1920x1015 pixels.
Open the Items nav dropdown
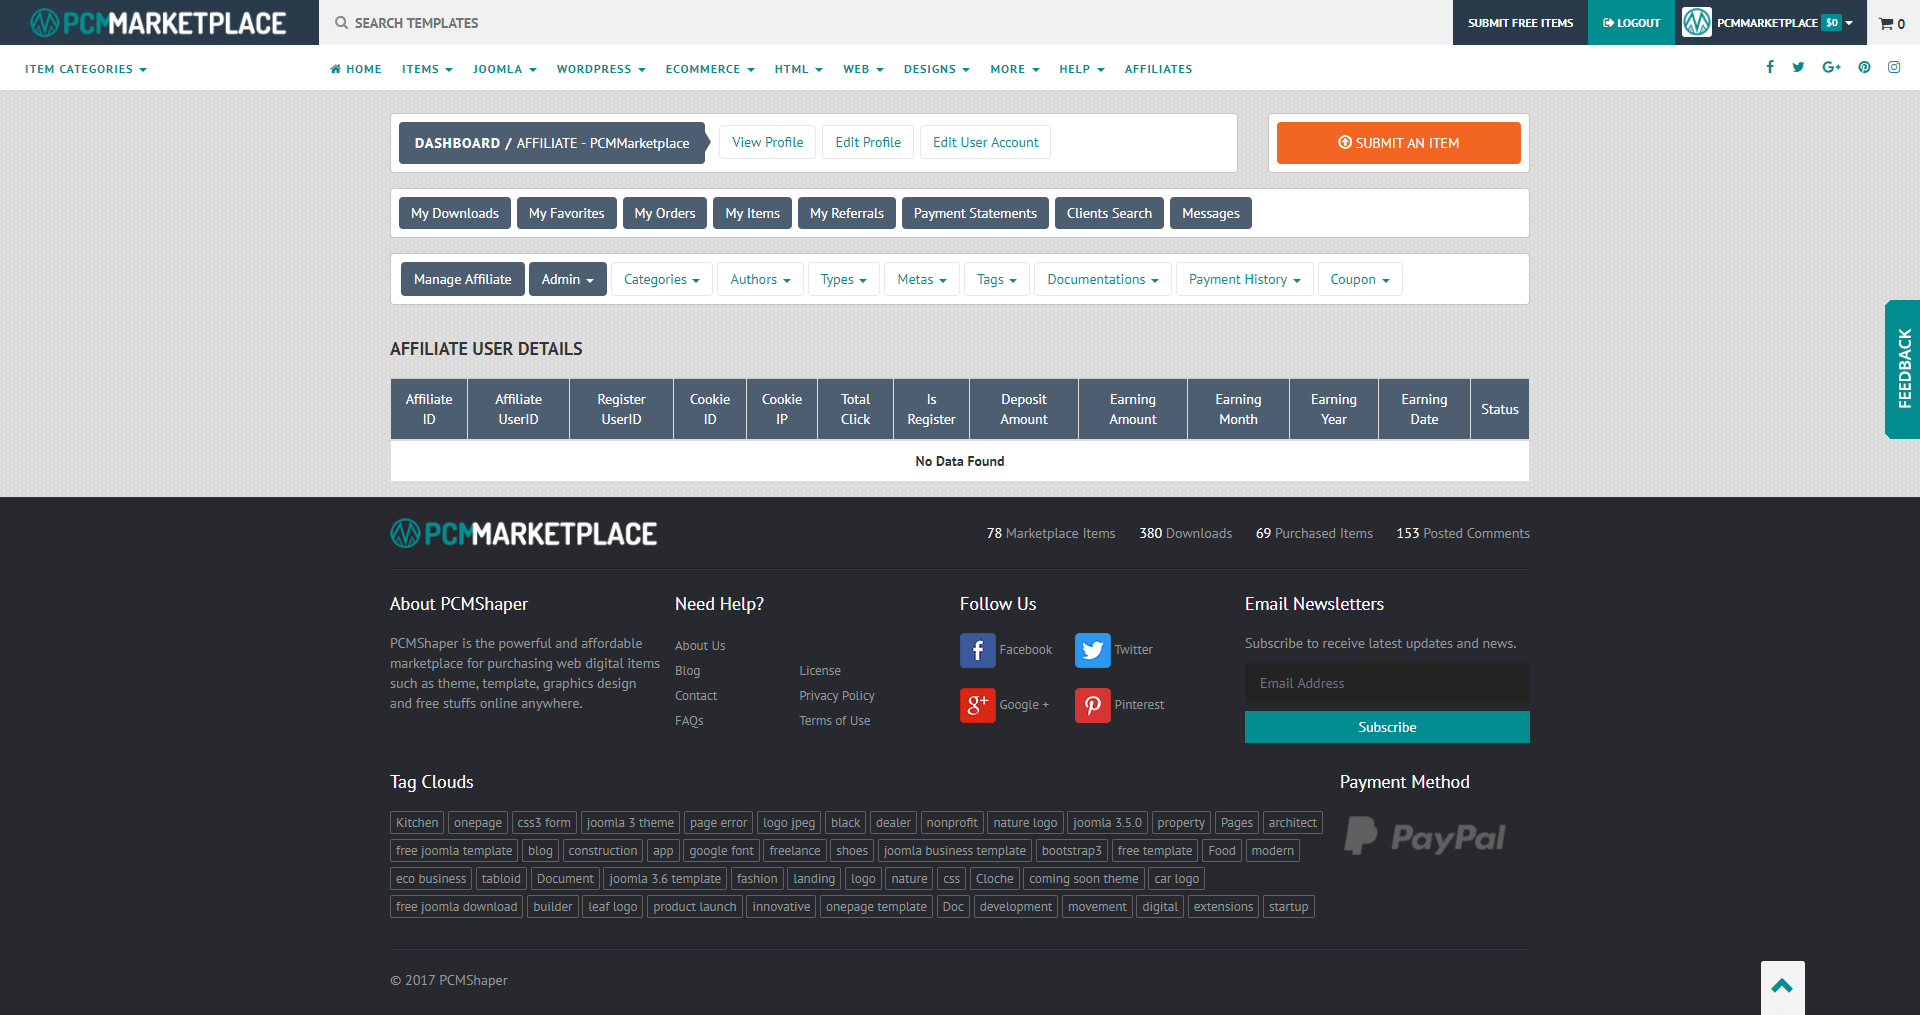click(427, 69)
